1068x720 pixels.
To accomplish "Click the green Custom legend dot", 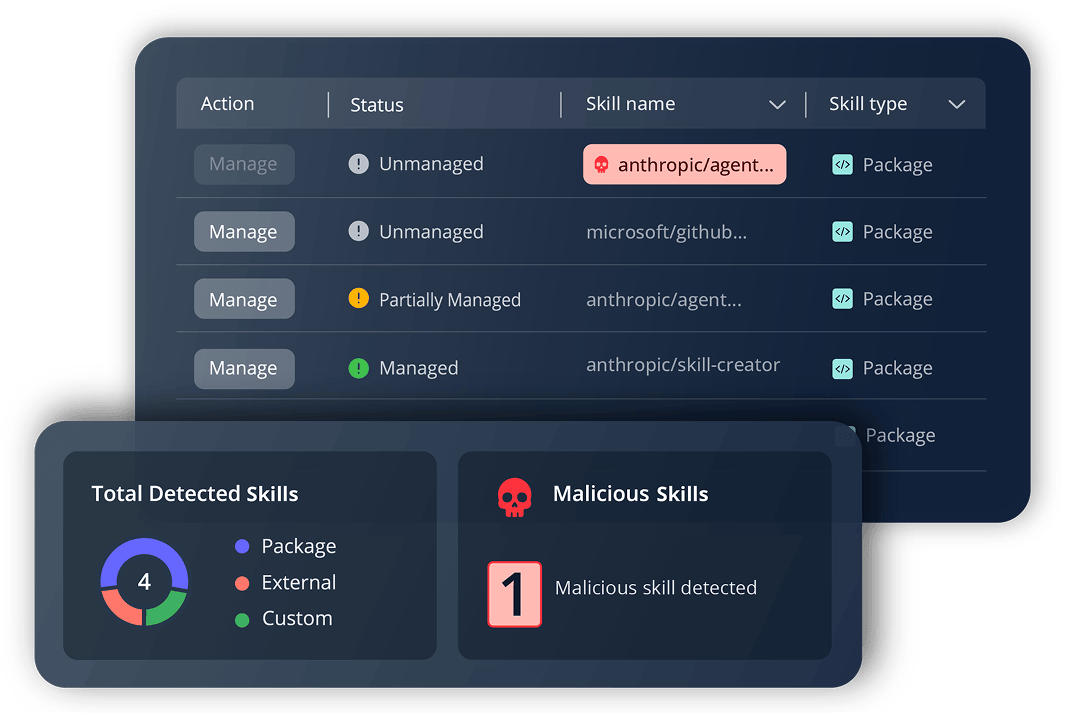I will pyautogui.click(x=242, y=620).
